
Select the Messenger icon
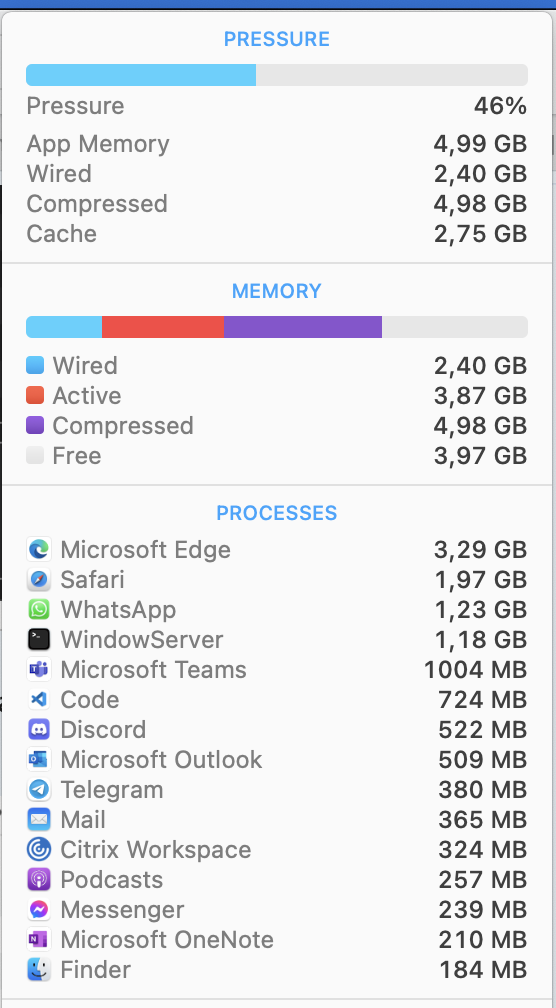[x=39, y=910]
